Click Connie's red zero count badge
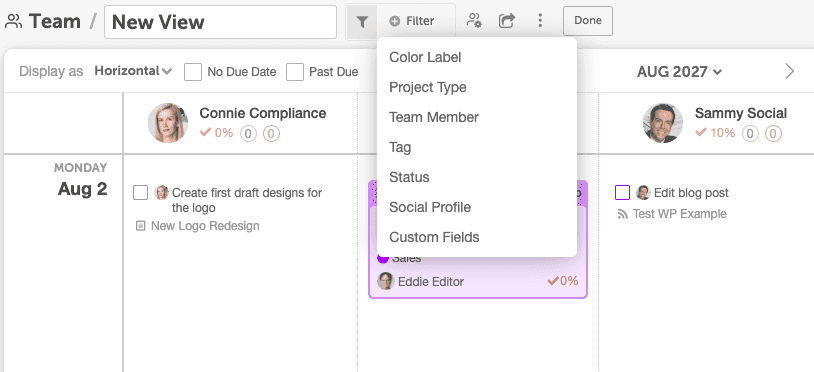This screenshot has height=372, width=814. [271, 134]
